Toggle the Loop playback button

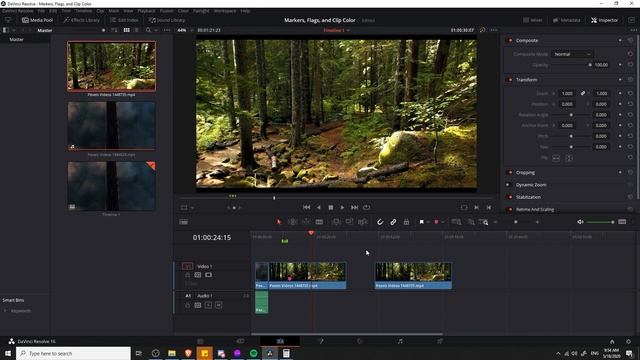click(367, 207)
